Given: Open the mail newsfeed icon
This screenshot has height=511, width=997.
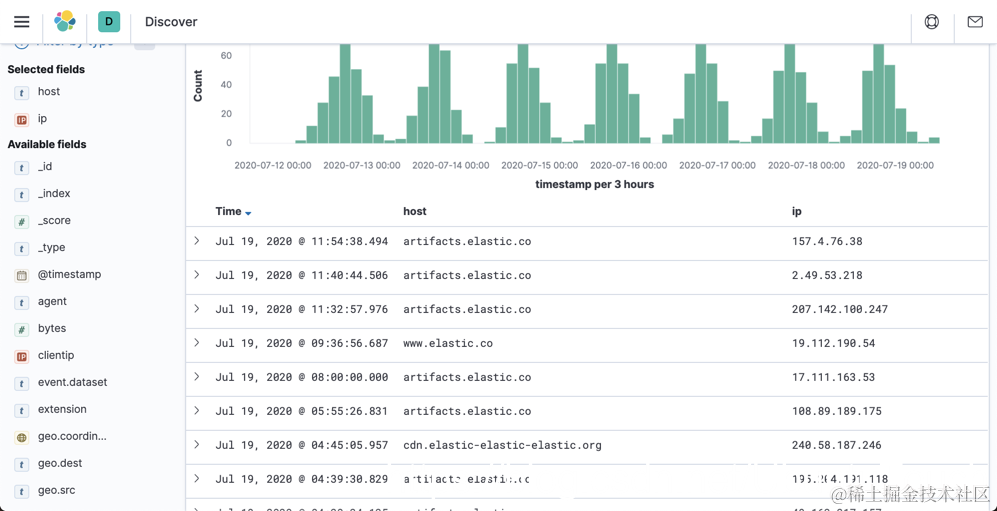Looking at the screenshot, I should point(975,22).
